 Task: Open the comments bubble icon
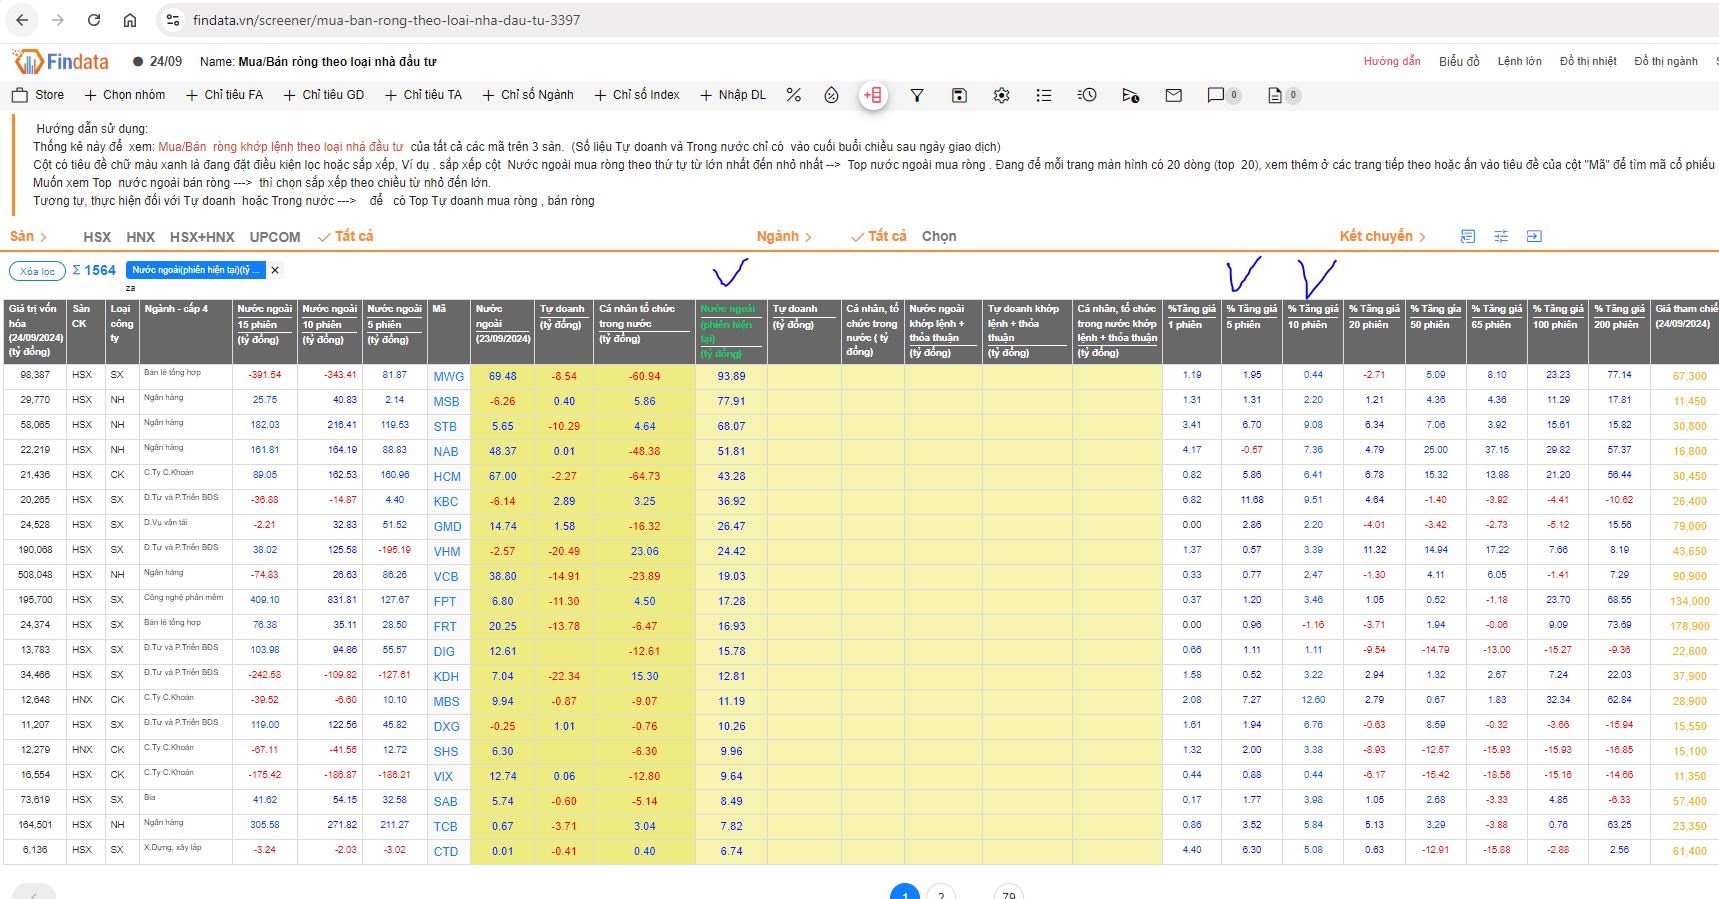[x=1216, y=95]
